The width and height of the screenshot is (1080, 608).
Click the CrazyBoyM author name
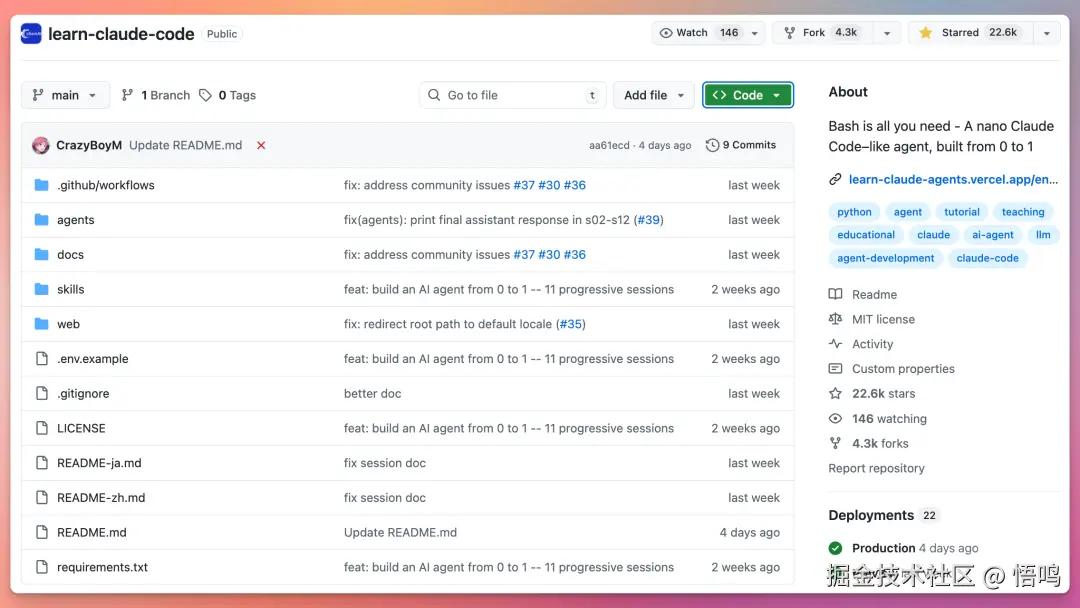coord(89,145)
